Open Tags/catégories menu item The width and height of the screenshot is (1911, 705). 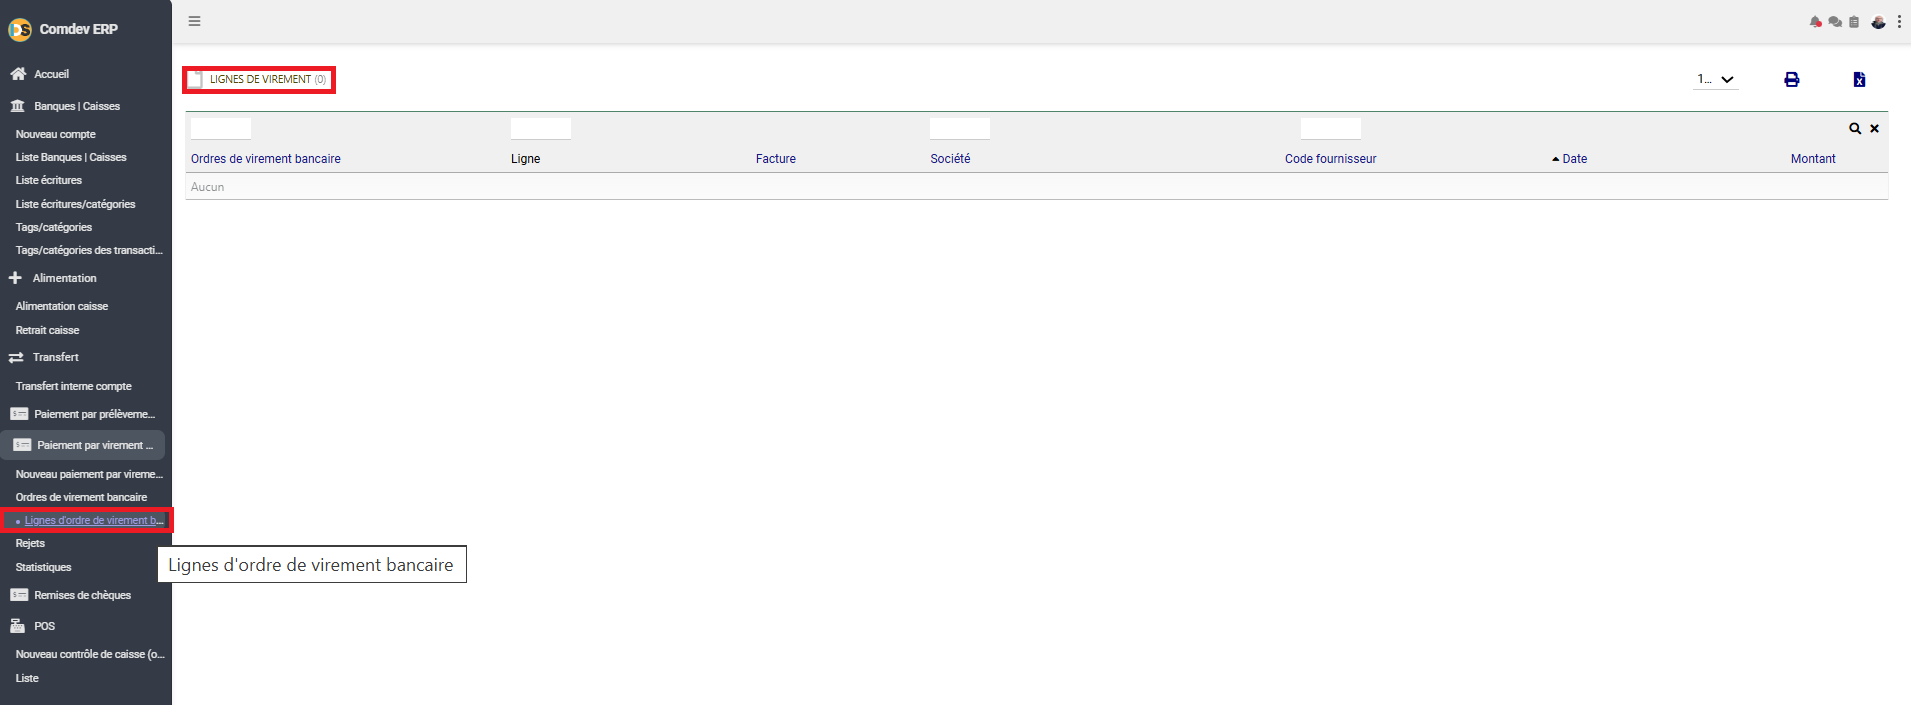pos(54,227)
